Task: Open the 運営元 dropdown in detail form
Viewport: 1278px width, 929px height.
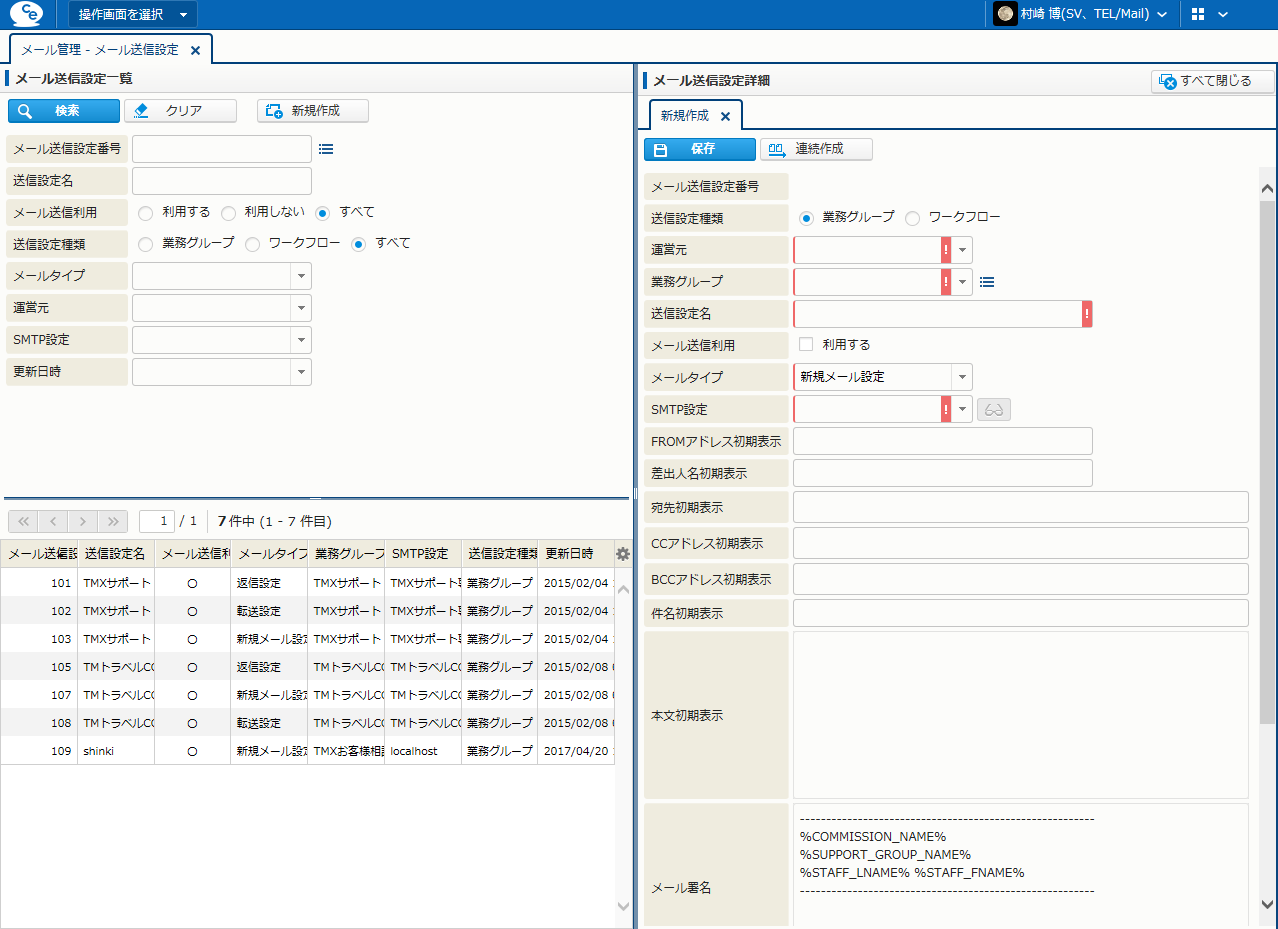Action: [962, 250]
